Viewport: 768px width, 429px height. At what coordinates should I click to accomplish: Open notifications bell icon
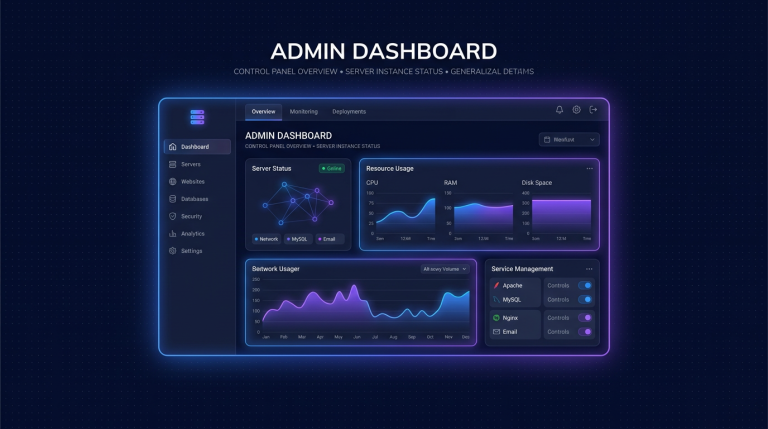click(x=559, y=110)
